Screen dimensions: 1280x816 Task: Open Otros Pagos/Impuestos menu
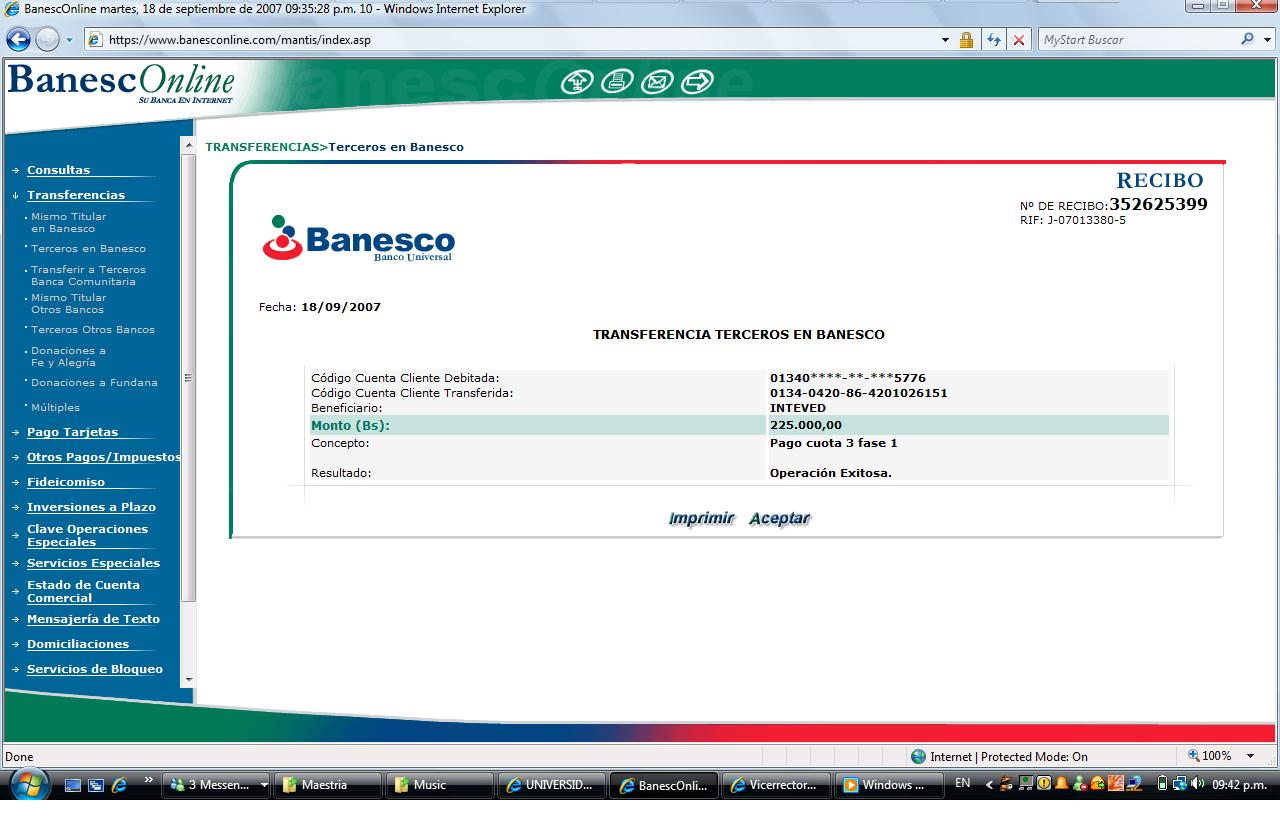click(x=104, y=457)
